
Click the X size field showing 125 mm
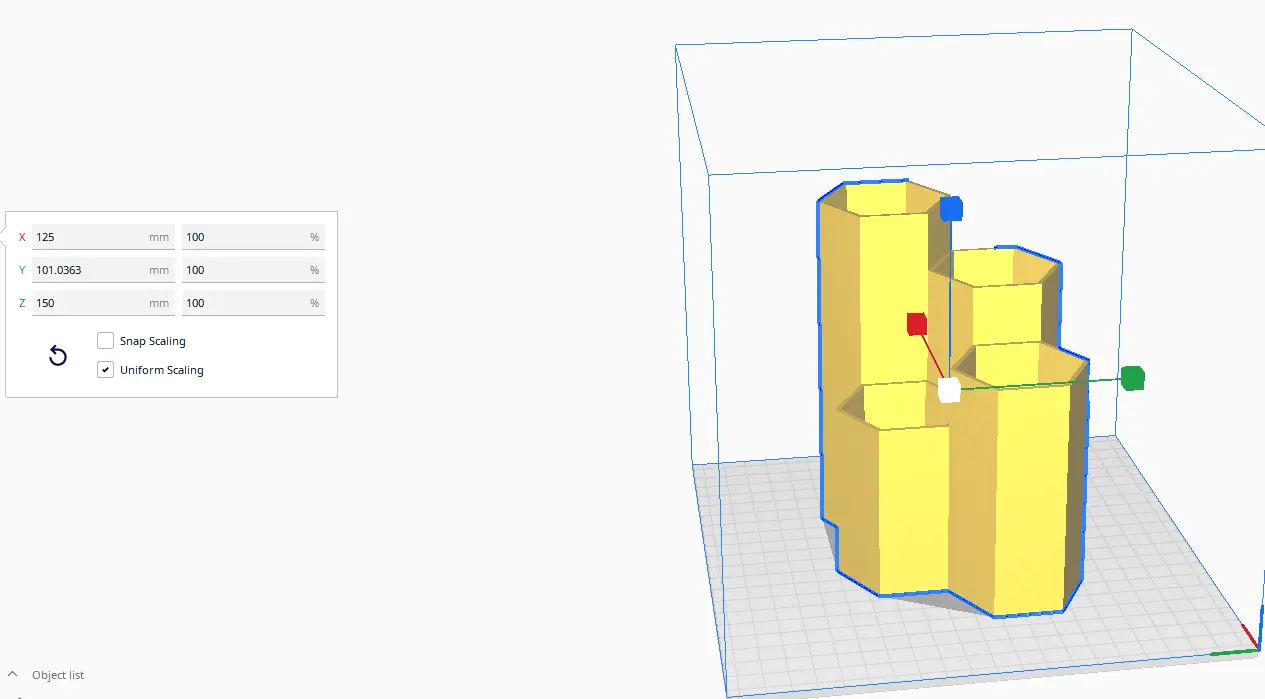click(103, 237)
